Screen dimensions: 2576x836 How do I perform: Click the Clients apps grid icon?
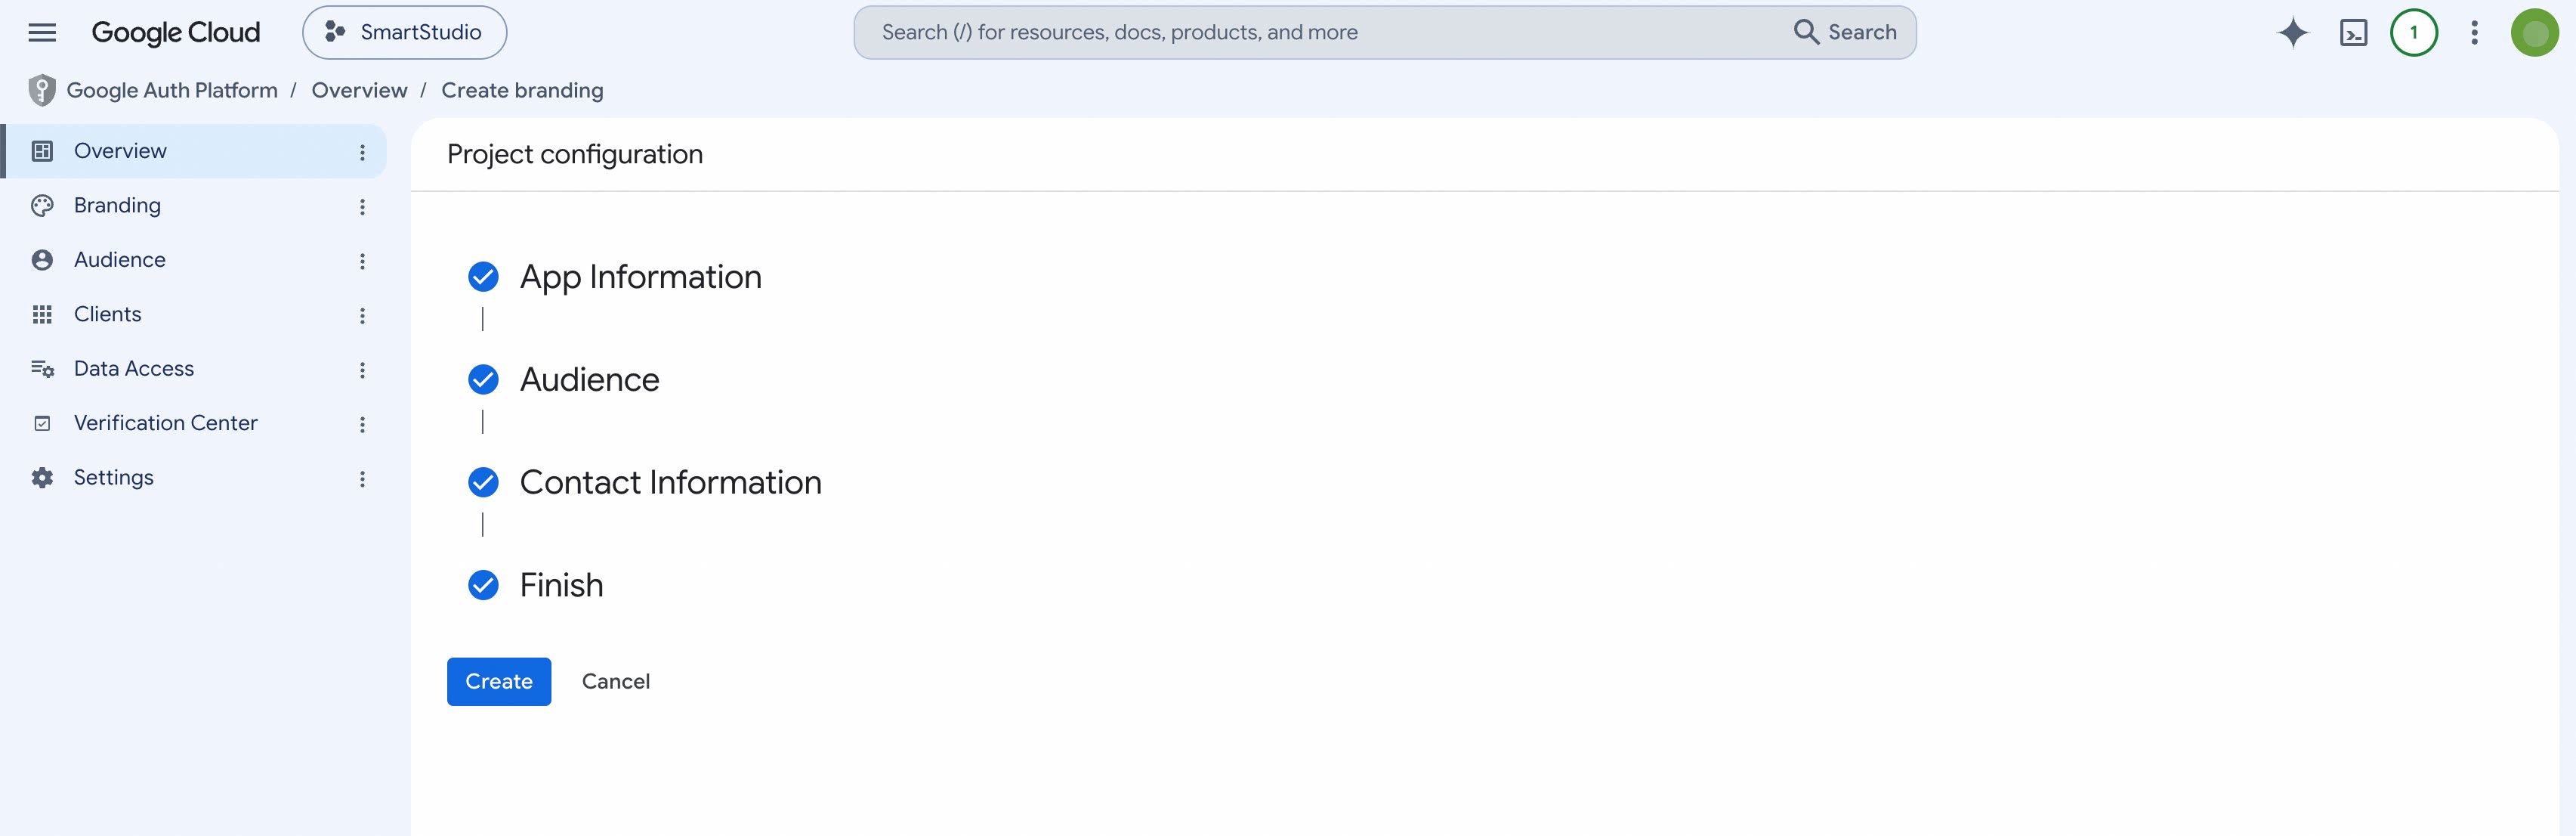pos(42,314)
